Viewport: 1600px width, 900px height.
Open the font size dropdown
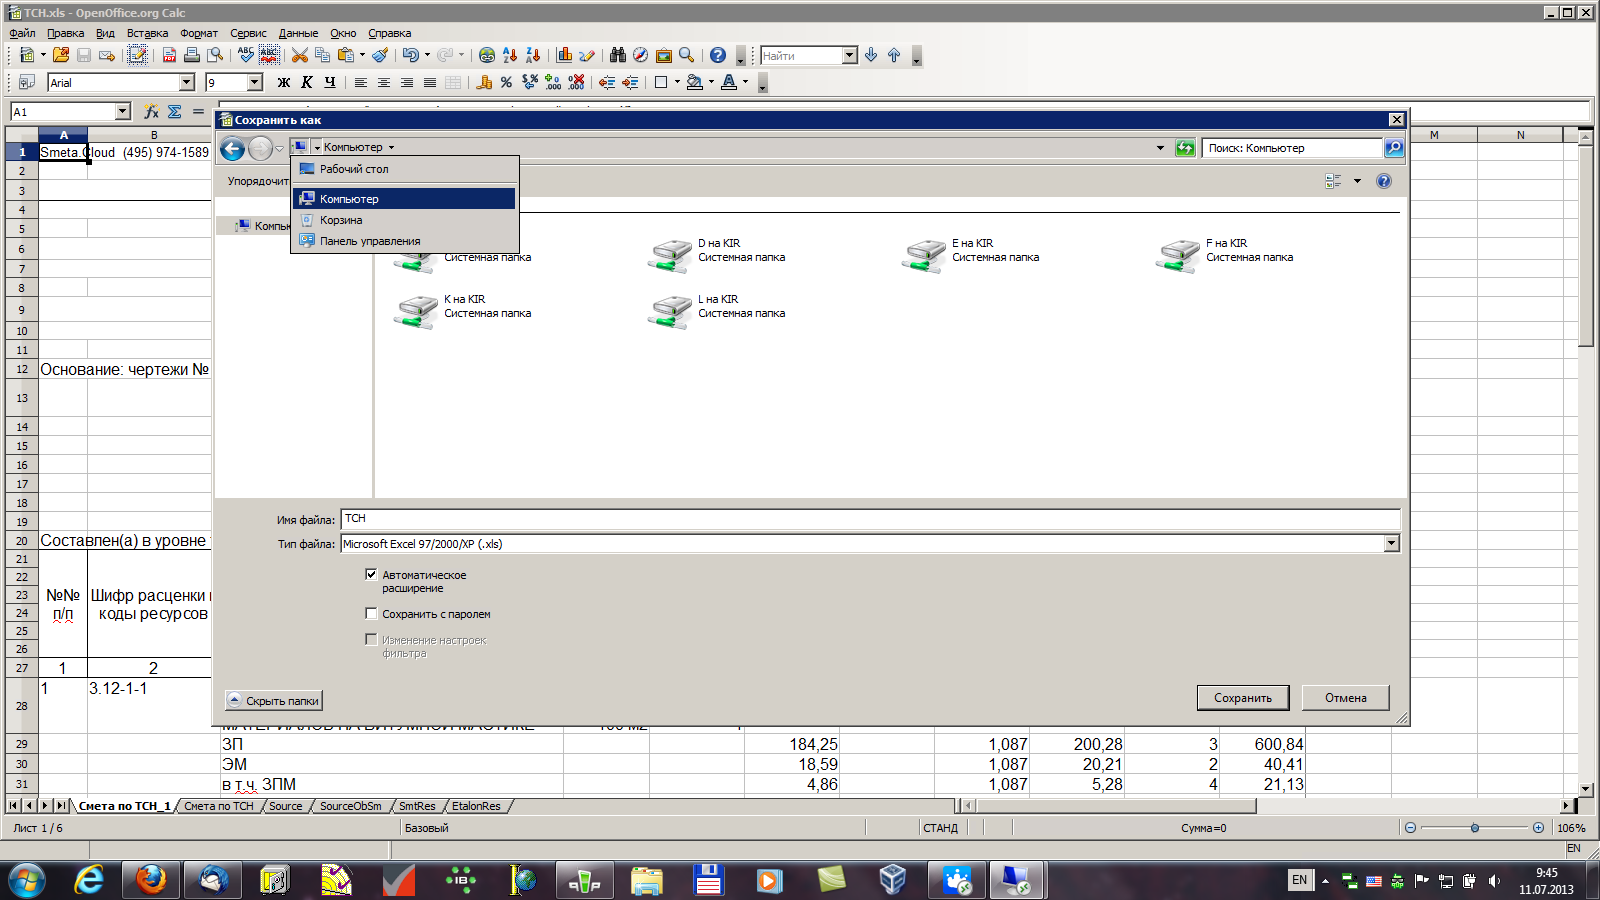click(x=255, y=82)
